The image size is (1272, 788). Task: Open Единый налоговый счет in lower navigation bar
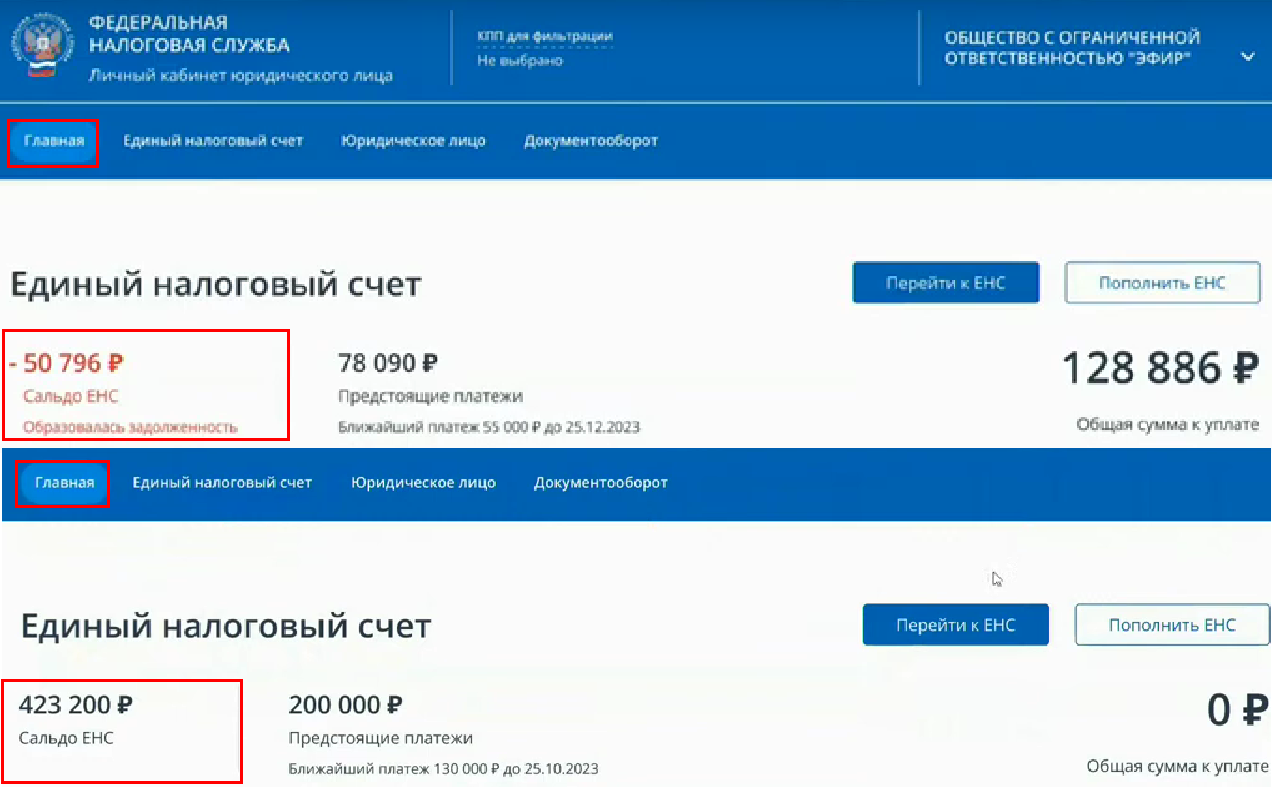tap(222, 483)
